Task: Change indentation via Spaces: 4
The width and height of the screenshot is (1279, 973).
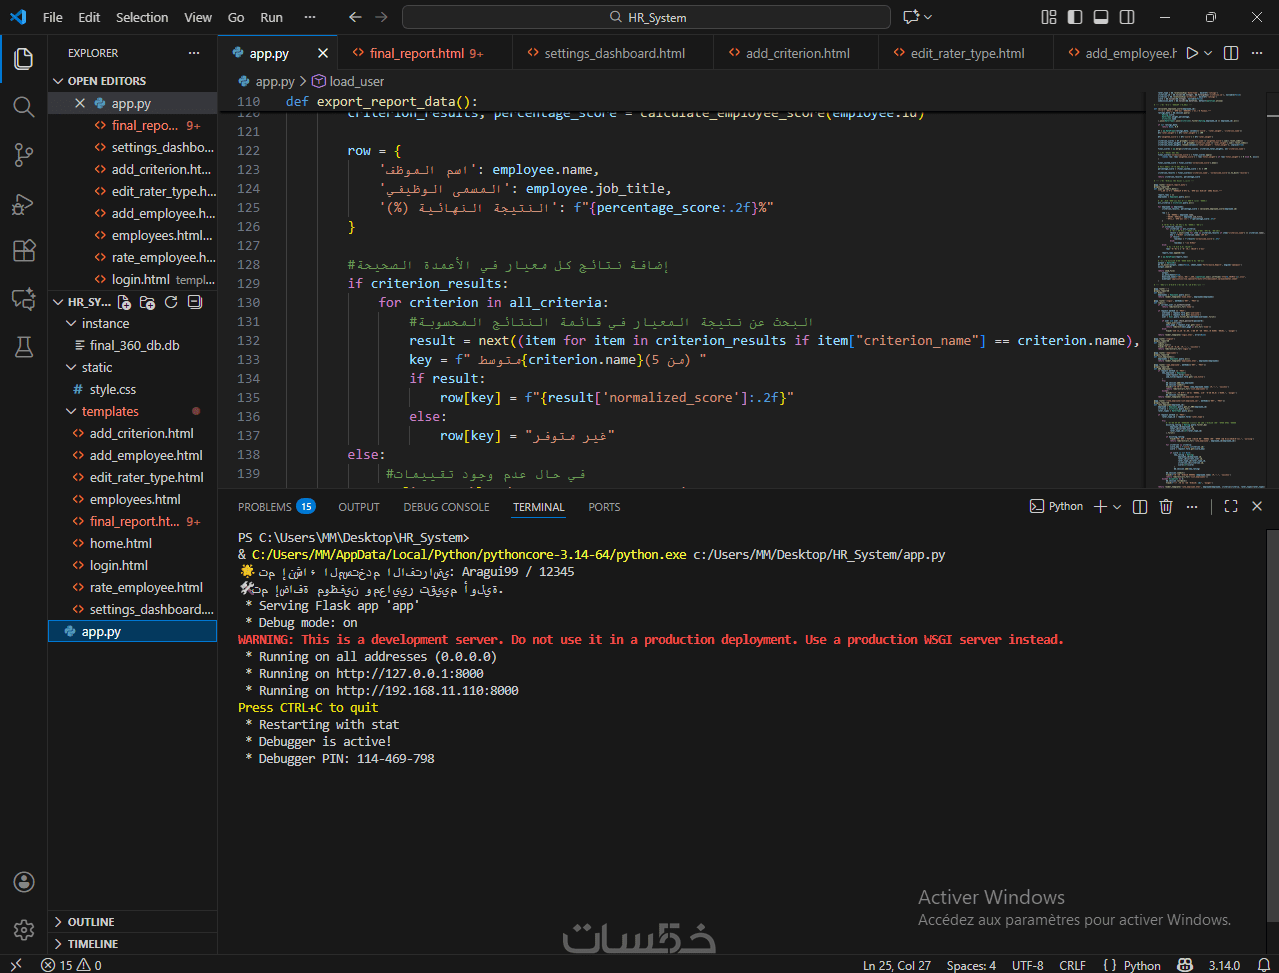Action: (971, 965)
